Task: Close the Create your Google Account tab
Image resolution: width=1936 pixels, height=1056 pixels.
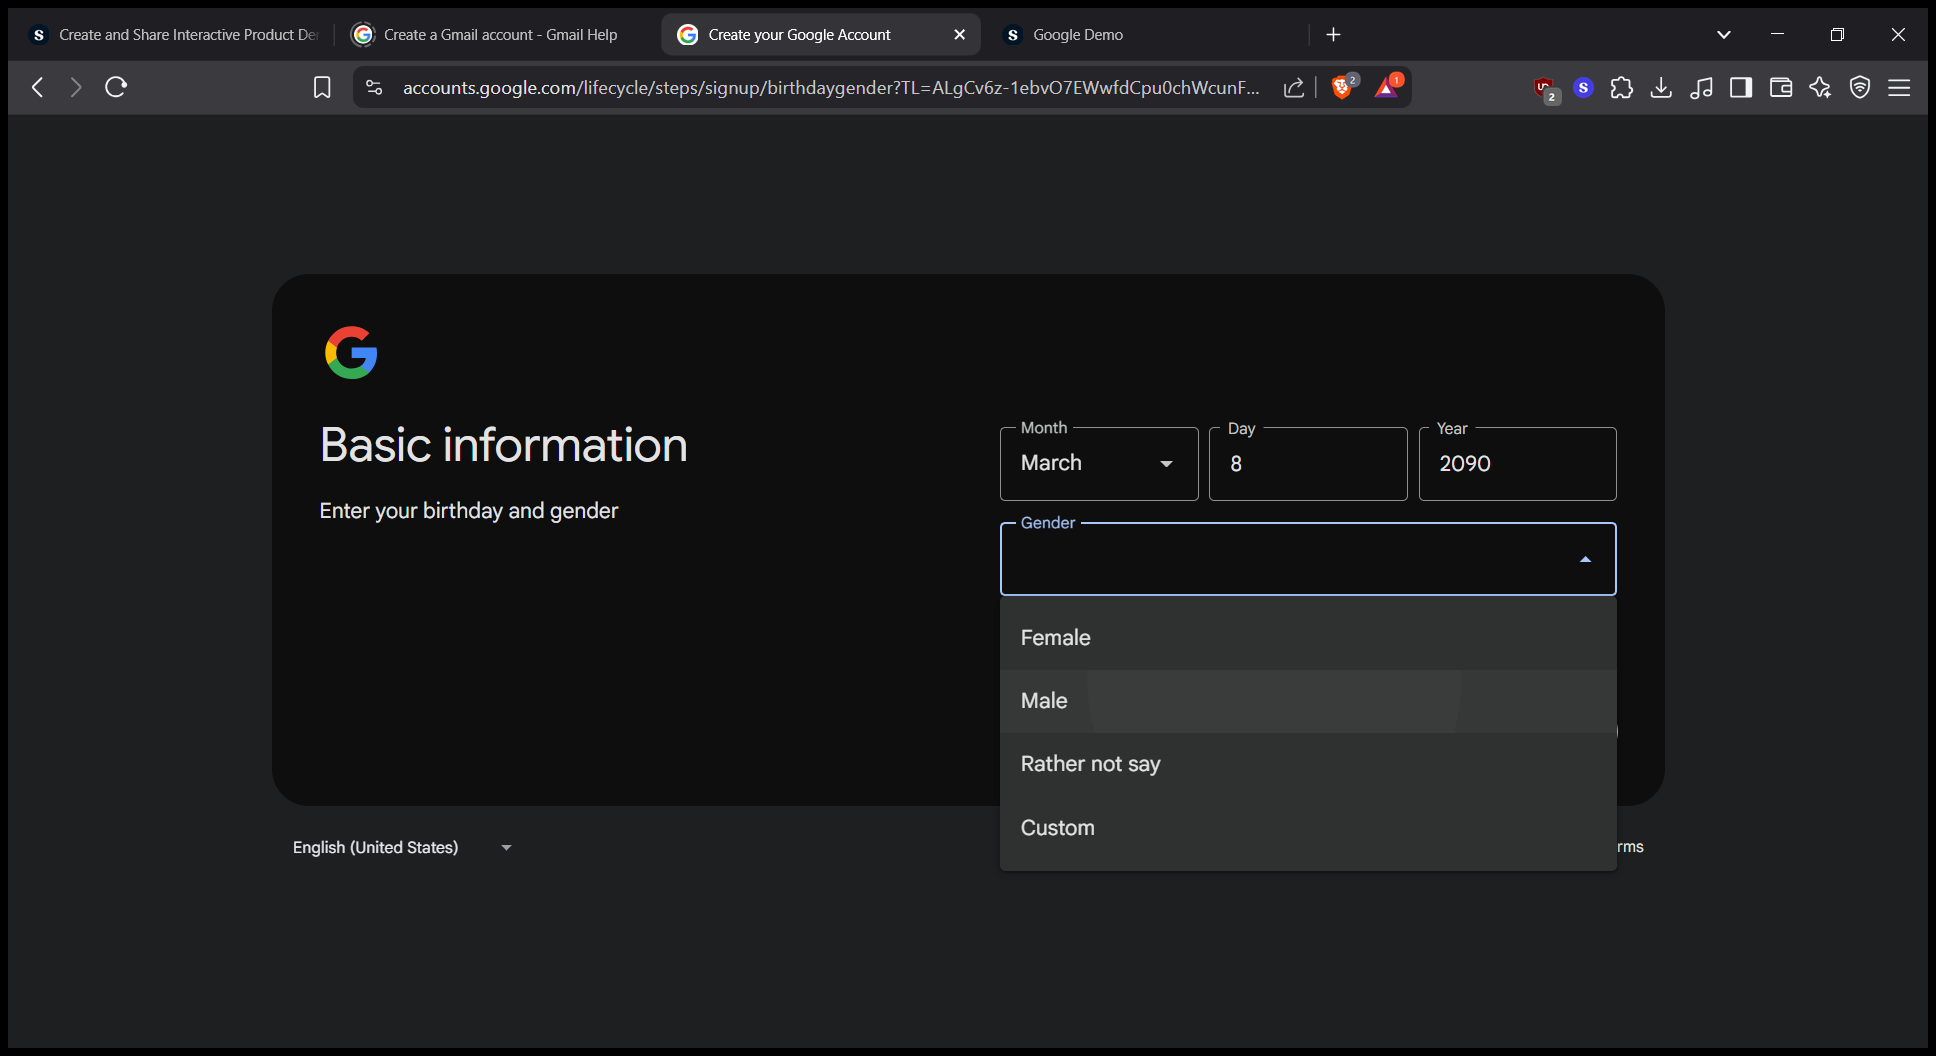Action: coord(960,35)
